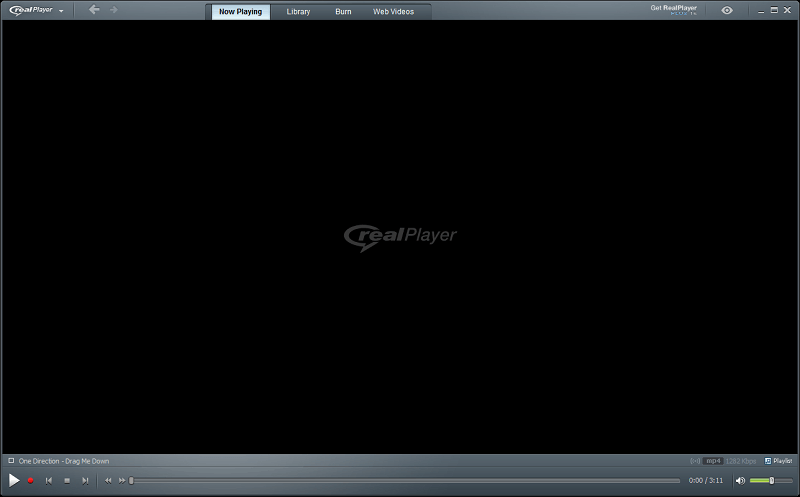
Task: Click the eye icon in title bar
Action: (x=727, y=10)
